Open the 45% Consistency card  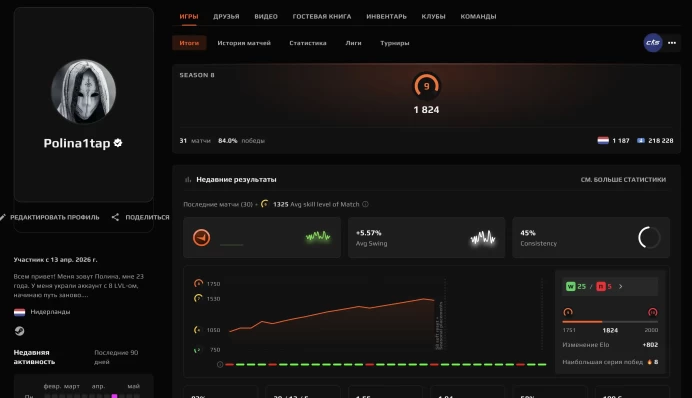point(591,237)
